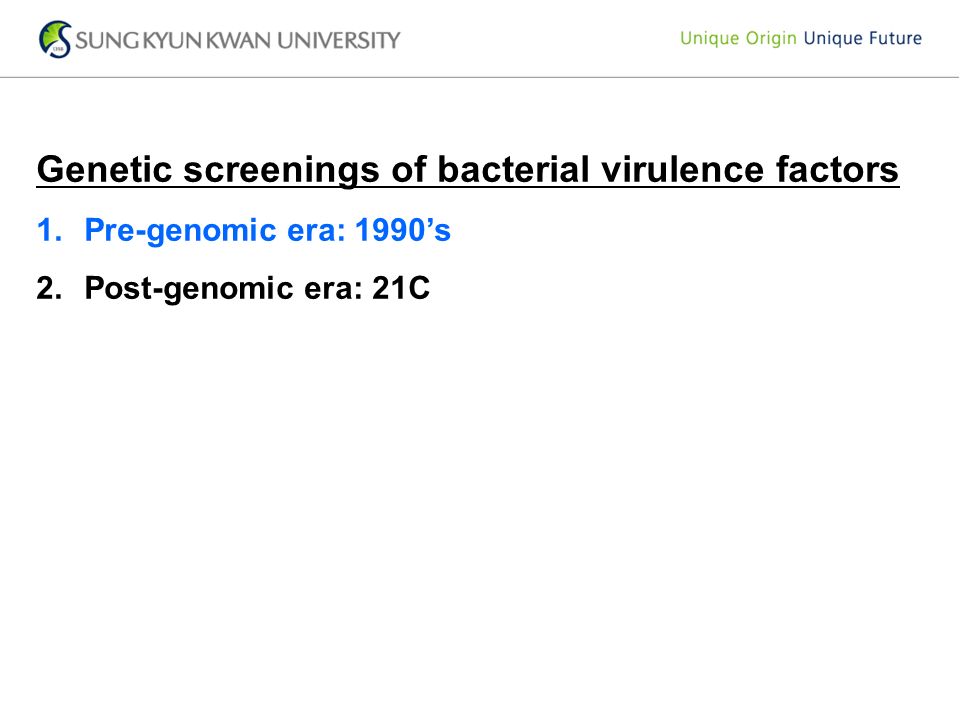Click the 1990's text in blue

(403, 230)
